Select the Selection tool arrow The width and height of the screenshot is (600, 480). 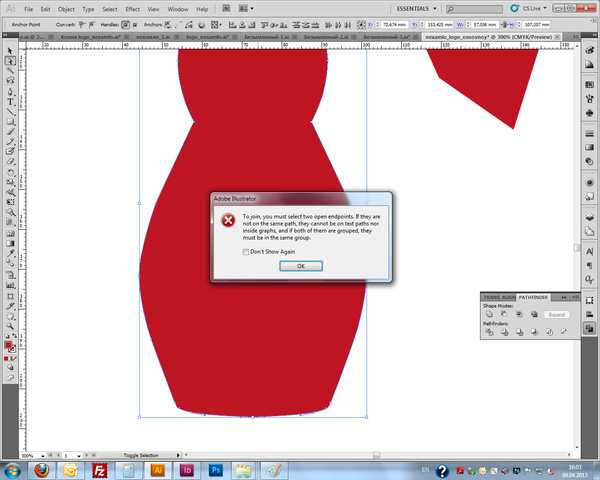tap(10, 51)
